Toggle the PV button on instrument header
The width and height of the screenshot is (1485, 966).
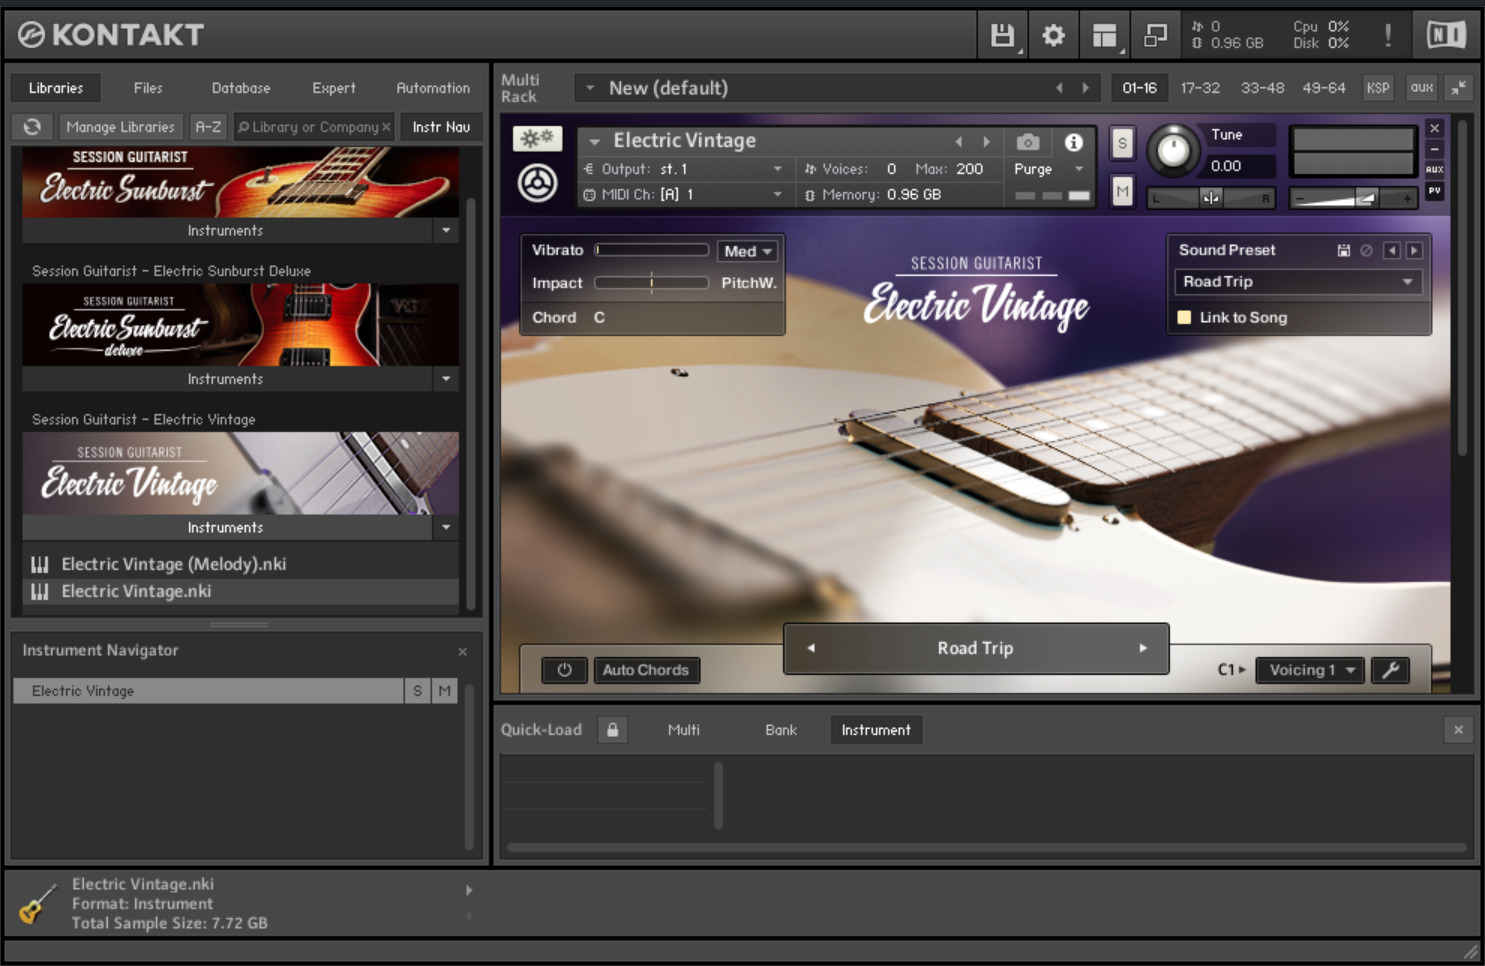(1434, 190)
